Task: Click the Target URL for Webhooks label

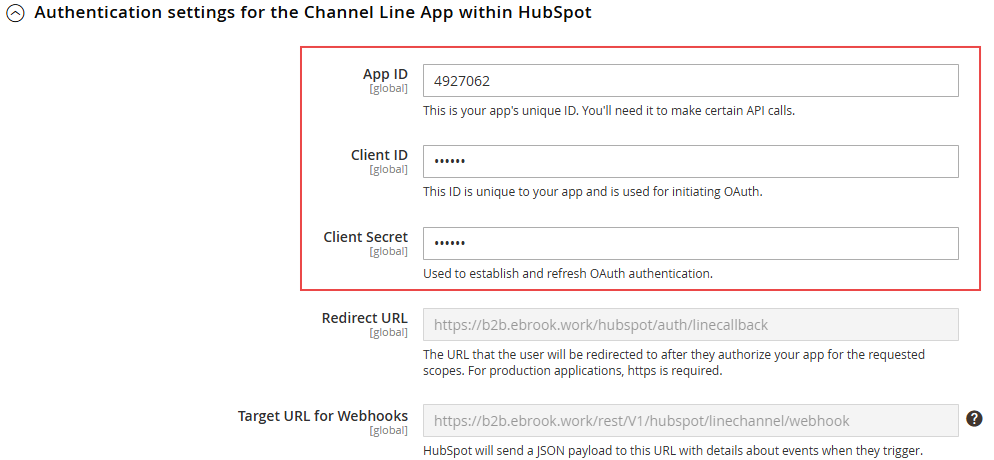Action: click(x=323, y=416)
